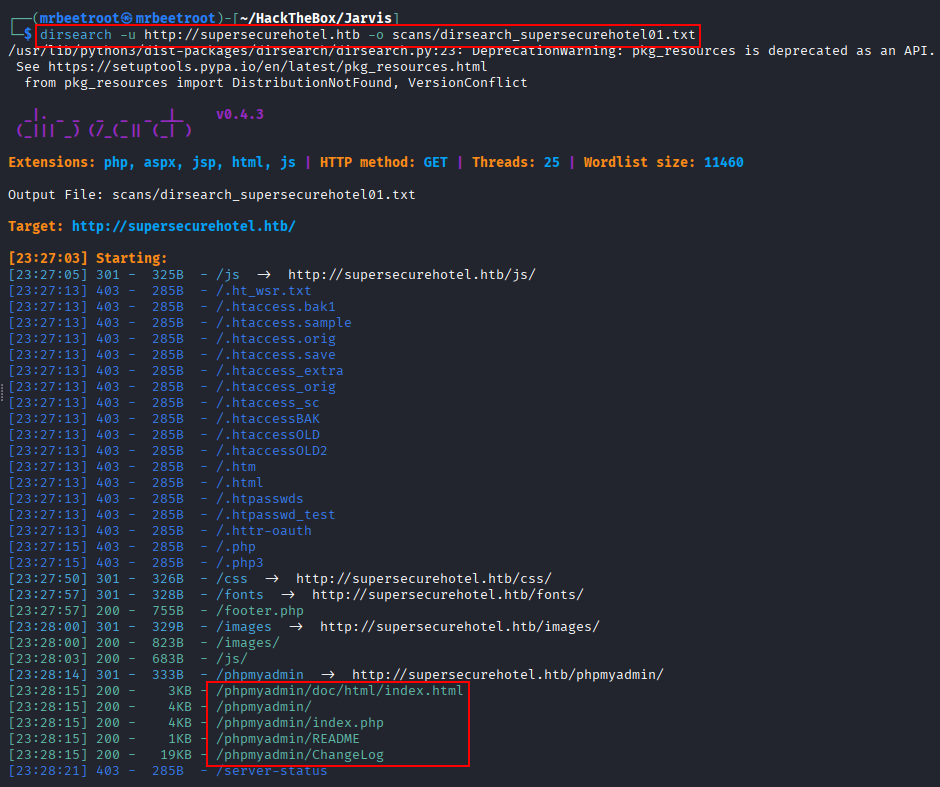940x787 pixels.
Task: Click the arrow after the /fonts entry
Action: click(x=288, y=595)
